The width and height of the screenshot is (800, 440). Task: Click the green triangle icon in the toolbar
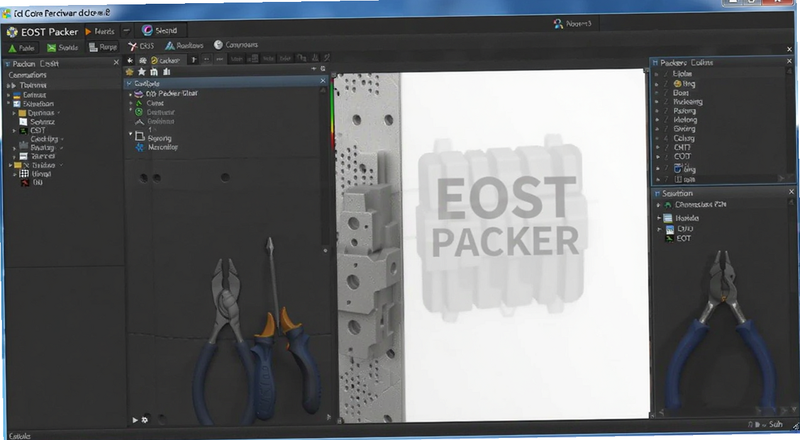point(12,48)
